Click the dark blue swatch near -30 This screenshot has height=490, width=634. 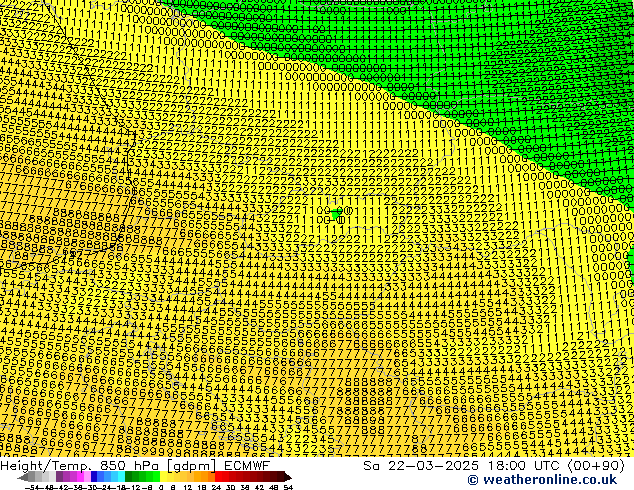click(x=94, y=477)
